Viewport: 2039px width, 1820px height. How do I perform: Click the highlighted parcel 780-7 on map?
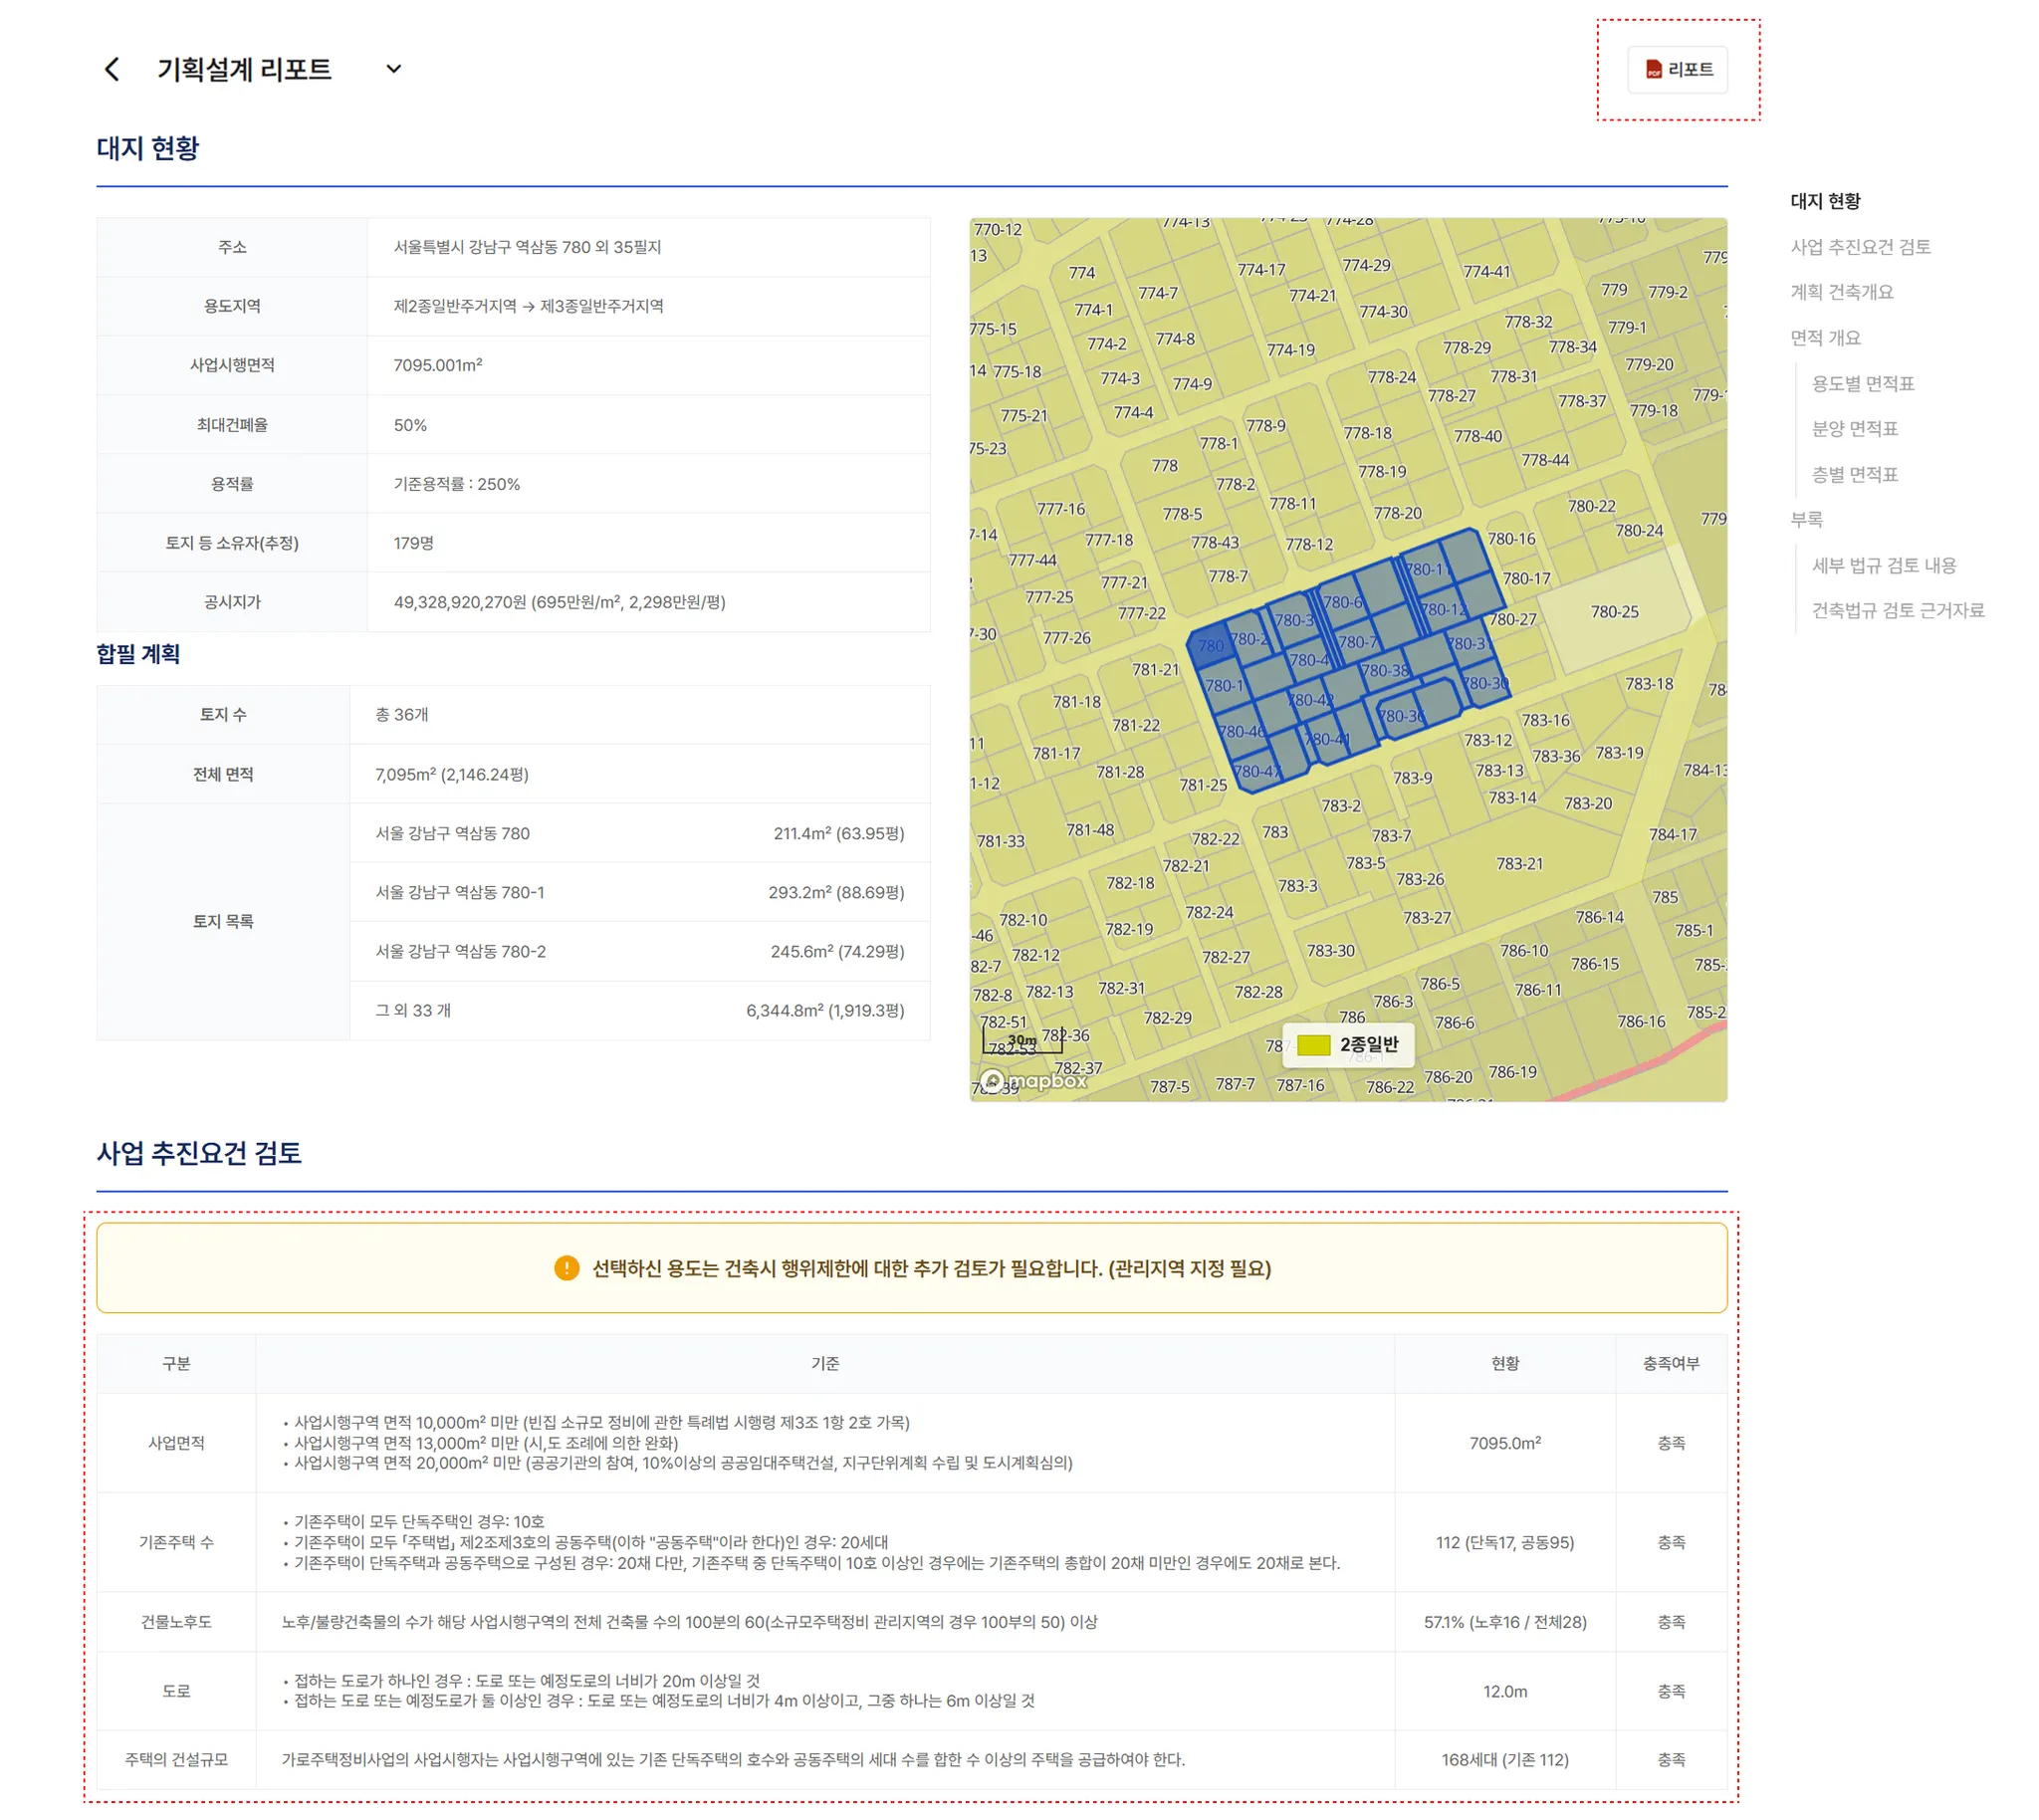tap(1357, 642)
